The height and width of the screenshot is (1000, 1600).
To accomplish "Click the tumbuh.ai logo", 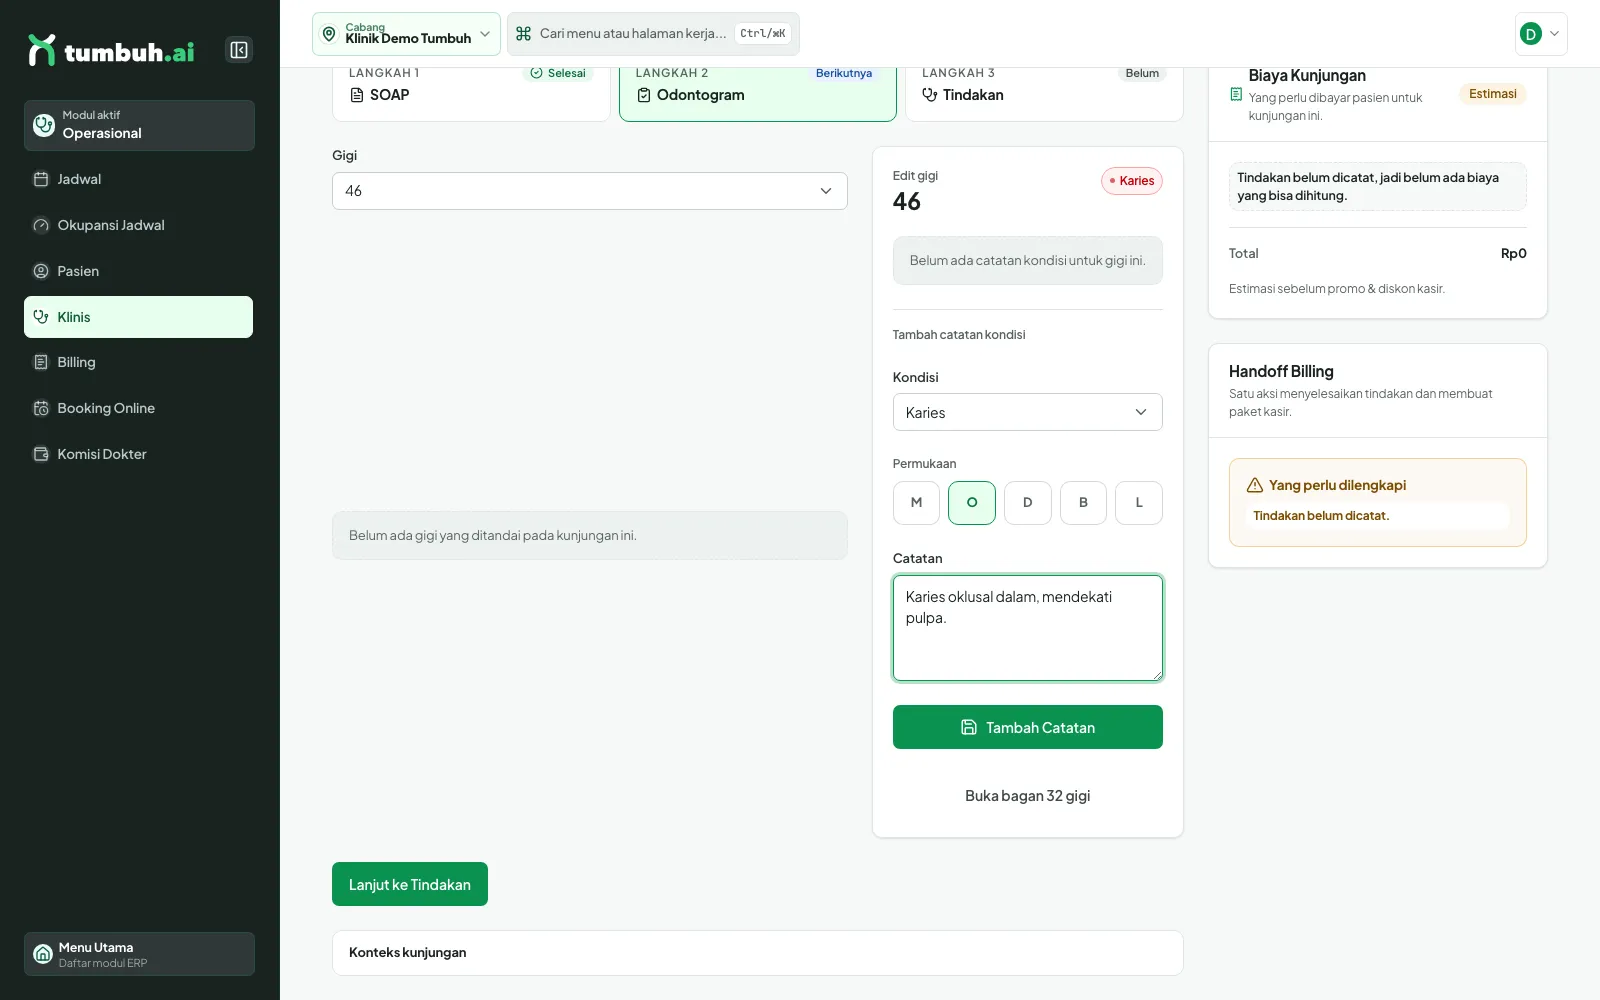I will [x=111, y=51].
